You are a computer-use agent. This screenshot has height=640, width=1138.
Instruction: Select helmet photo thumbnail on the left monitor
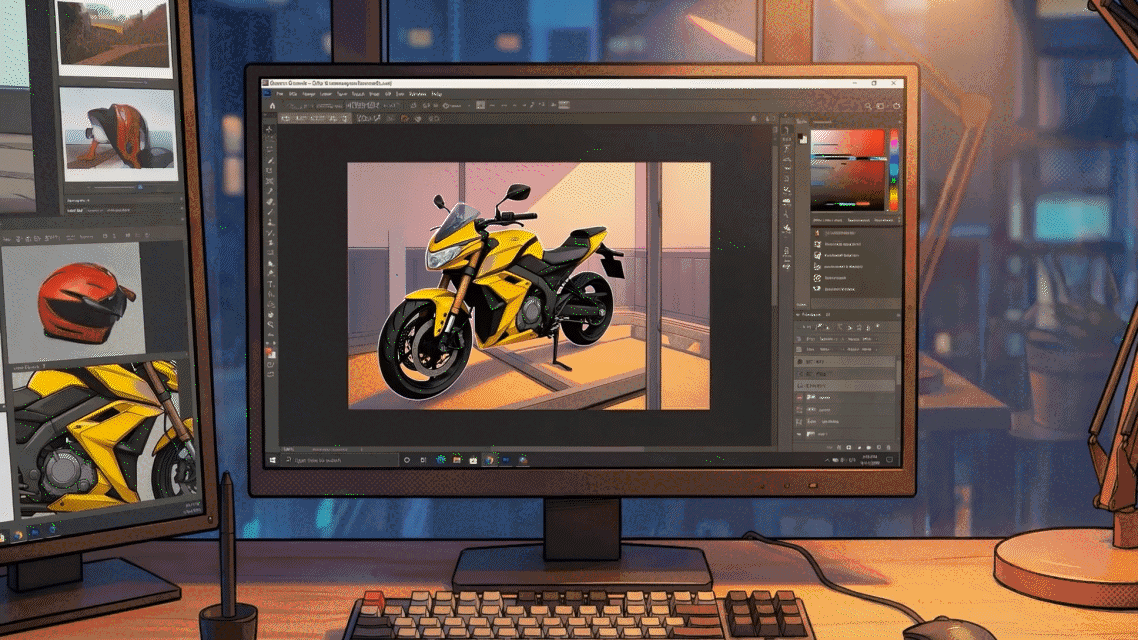point(119,134)
